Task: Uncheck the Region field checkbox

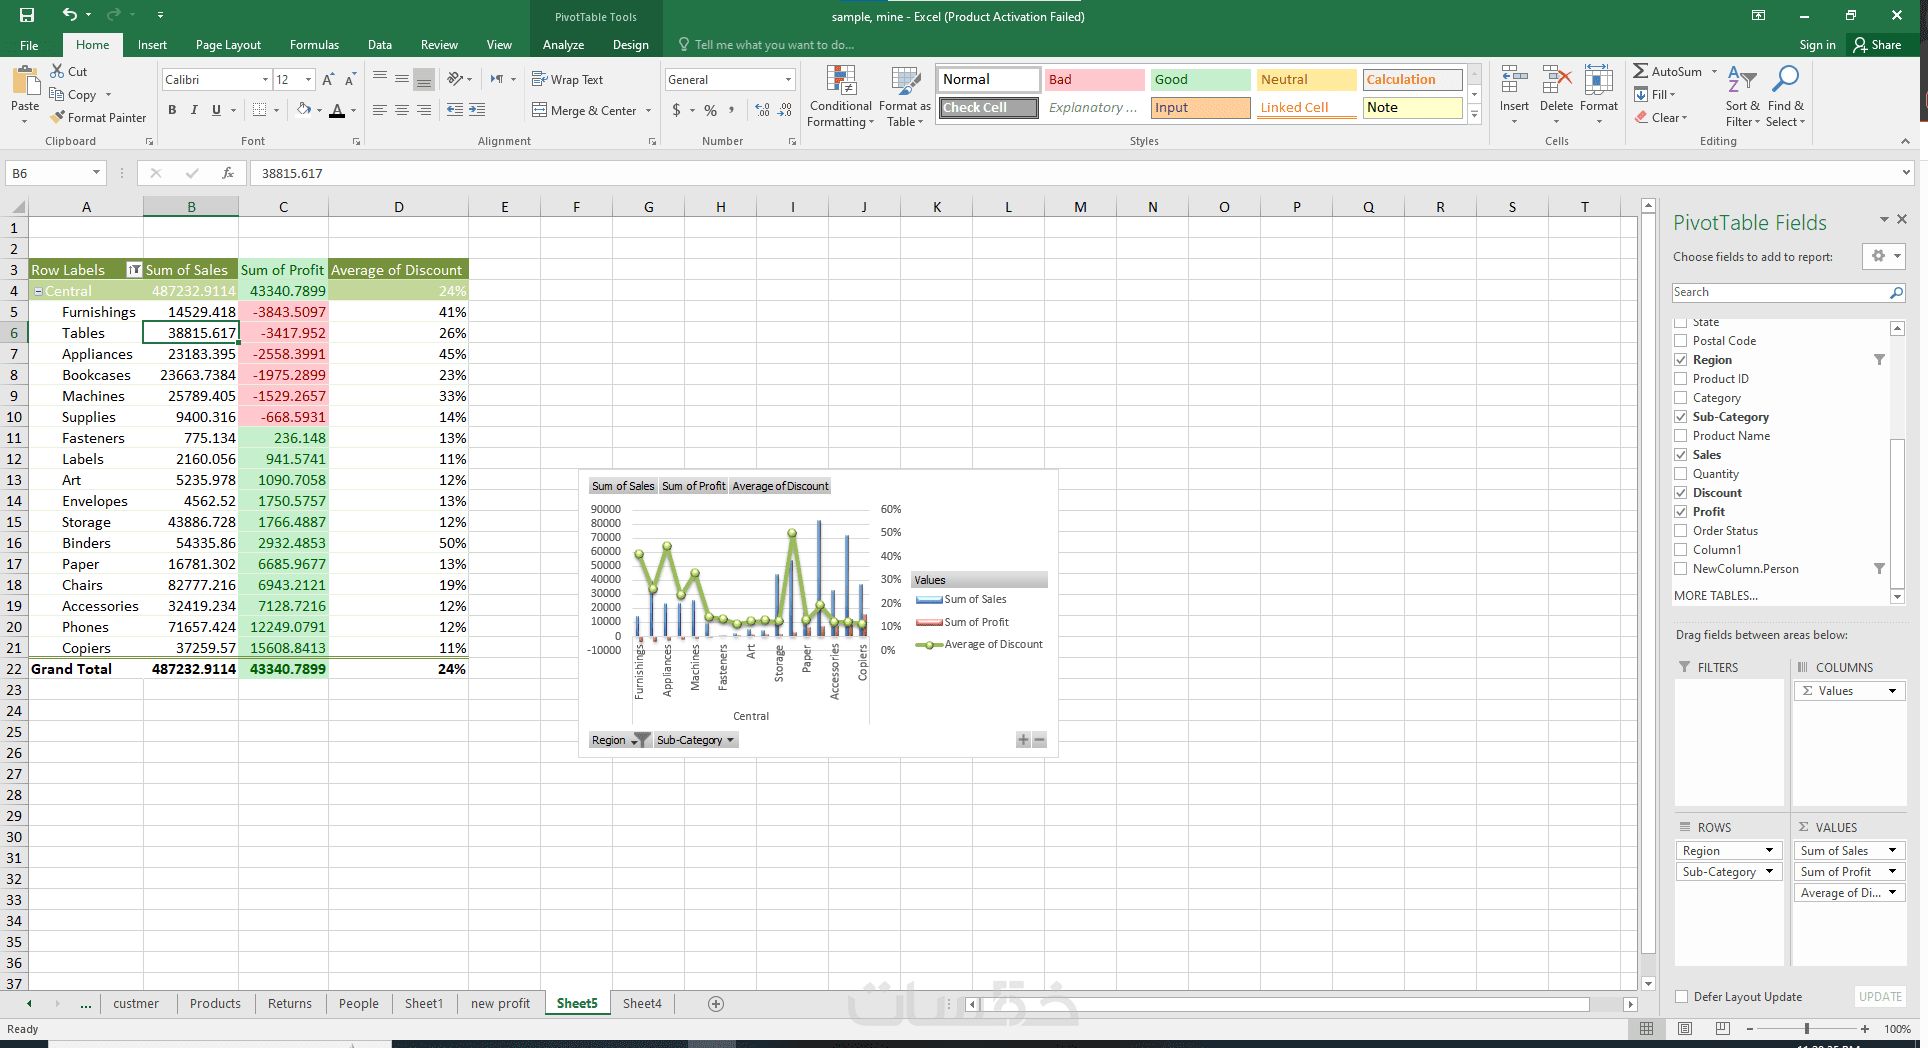Action: point(1681,360)
